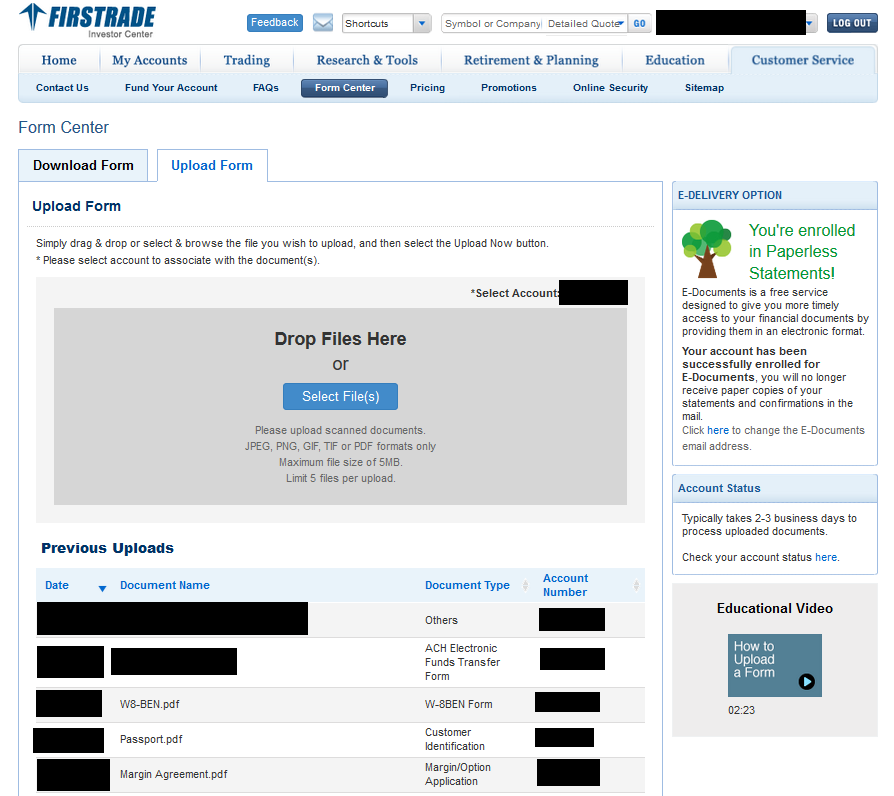The height and width of the screenshot is (796, 894).
Task: Click the Feedback button
Action: tap(275, 23)
